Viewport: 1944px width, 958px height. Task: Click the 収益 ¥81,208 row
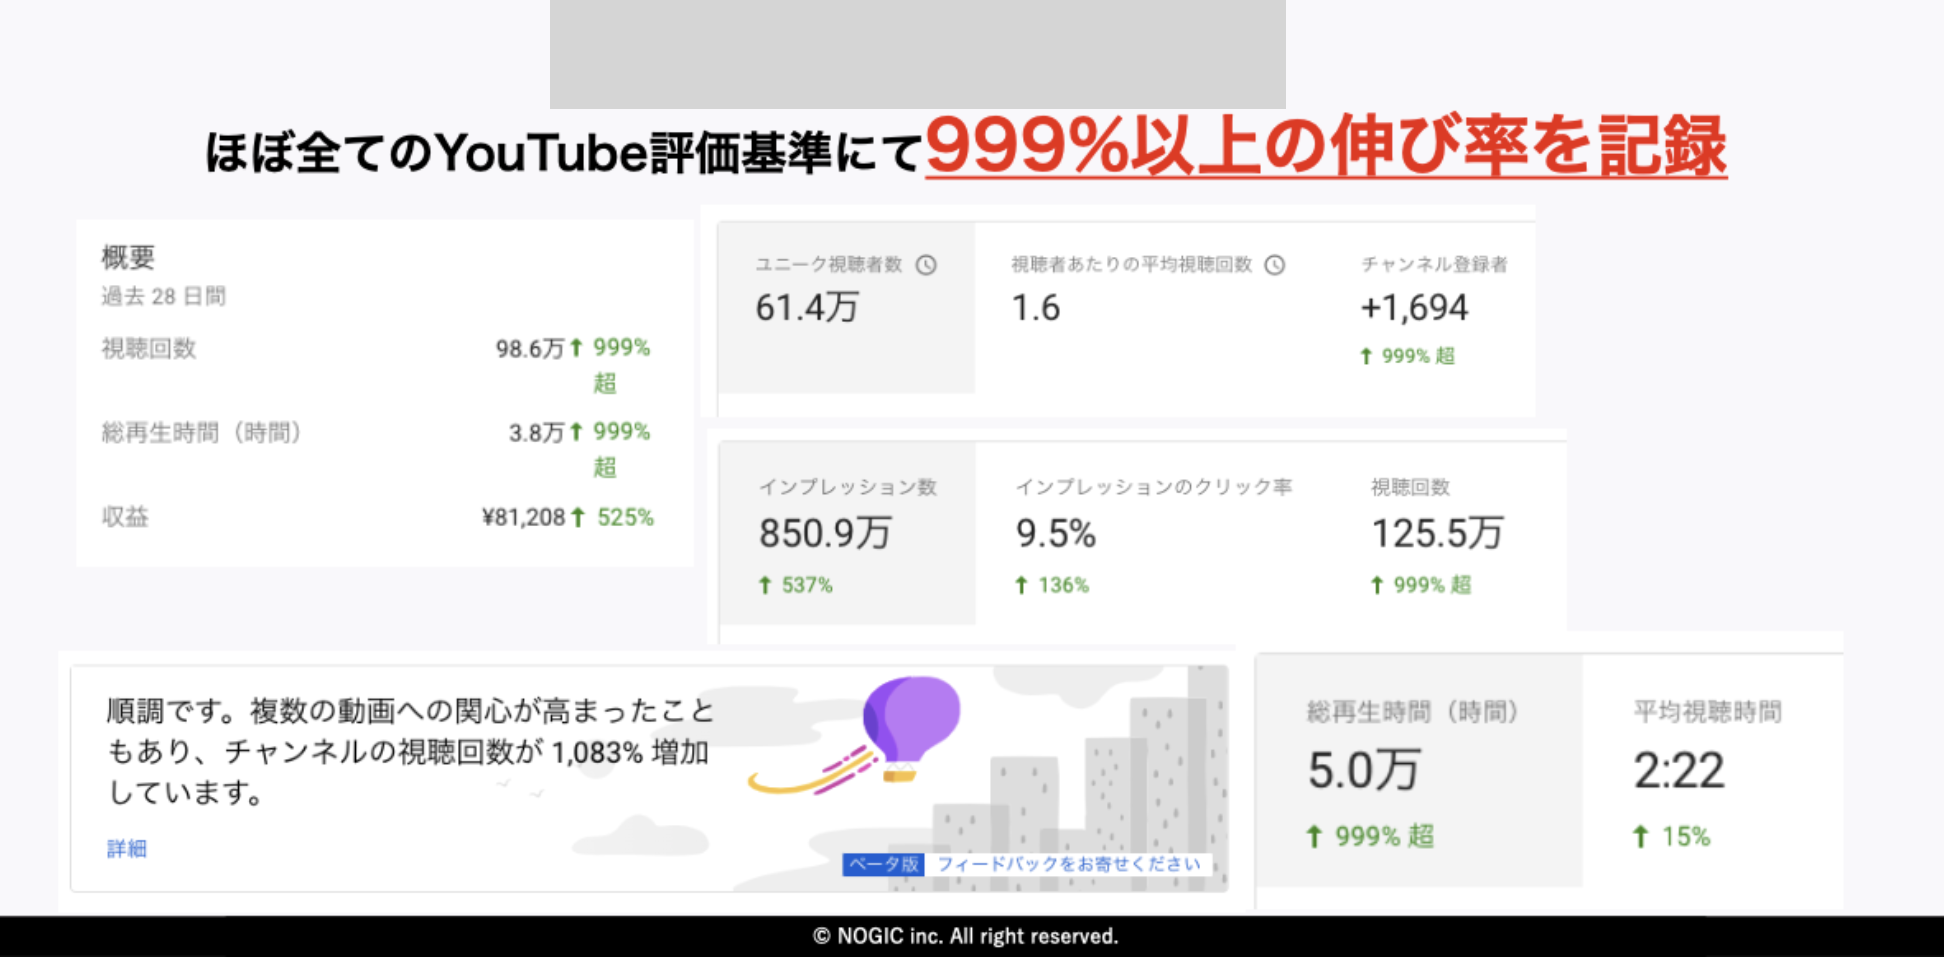click(378, 517)
